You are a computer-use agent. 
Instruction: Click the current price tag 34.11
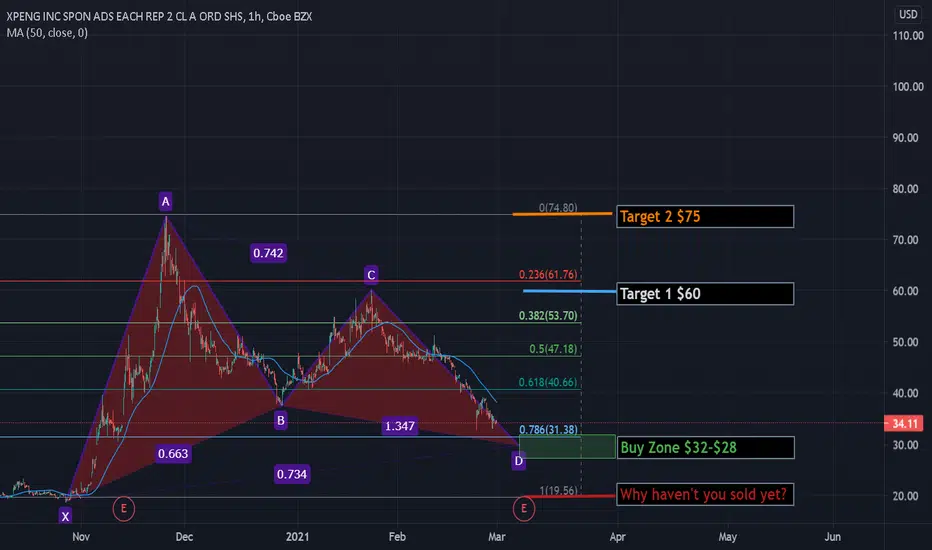tap(904, 423)
